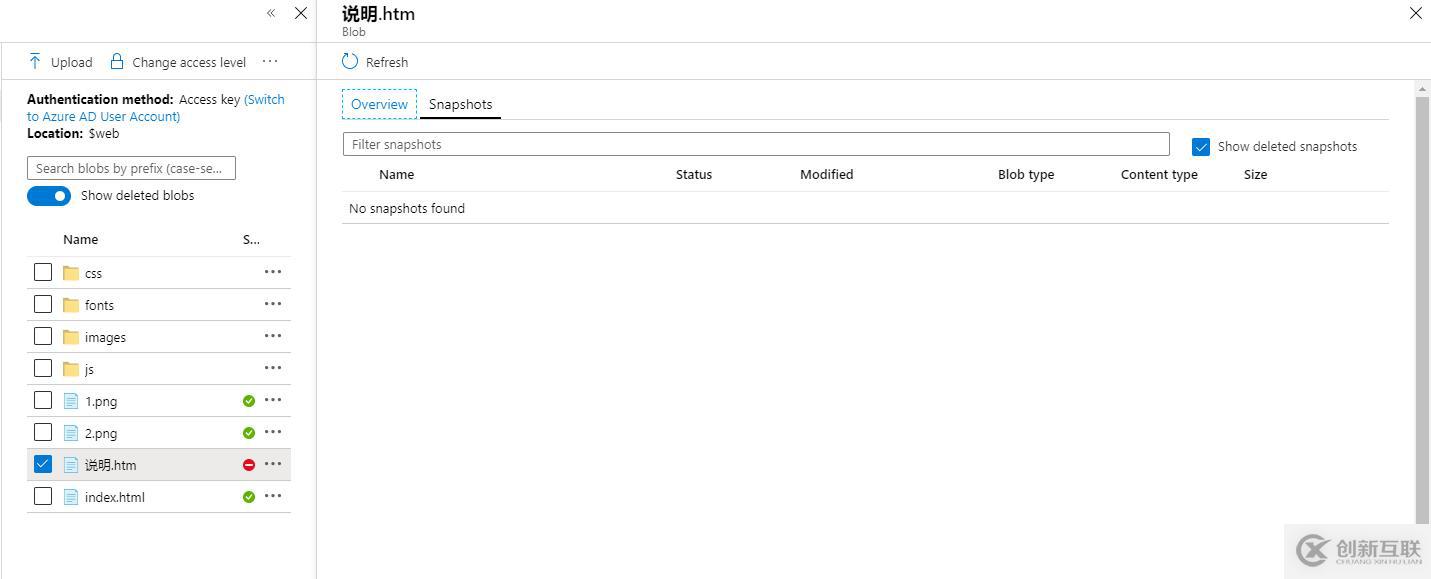Viewport: 1431px width, 579px height.
Task: Click the 说明.htm file icon
Action: coord(71,465)
